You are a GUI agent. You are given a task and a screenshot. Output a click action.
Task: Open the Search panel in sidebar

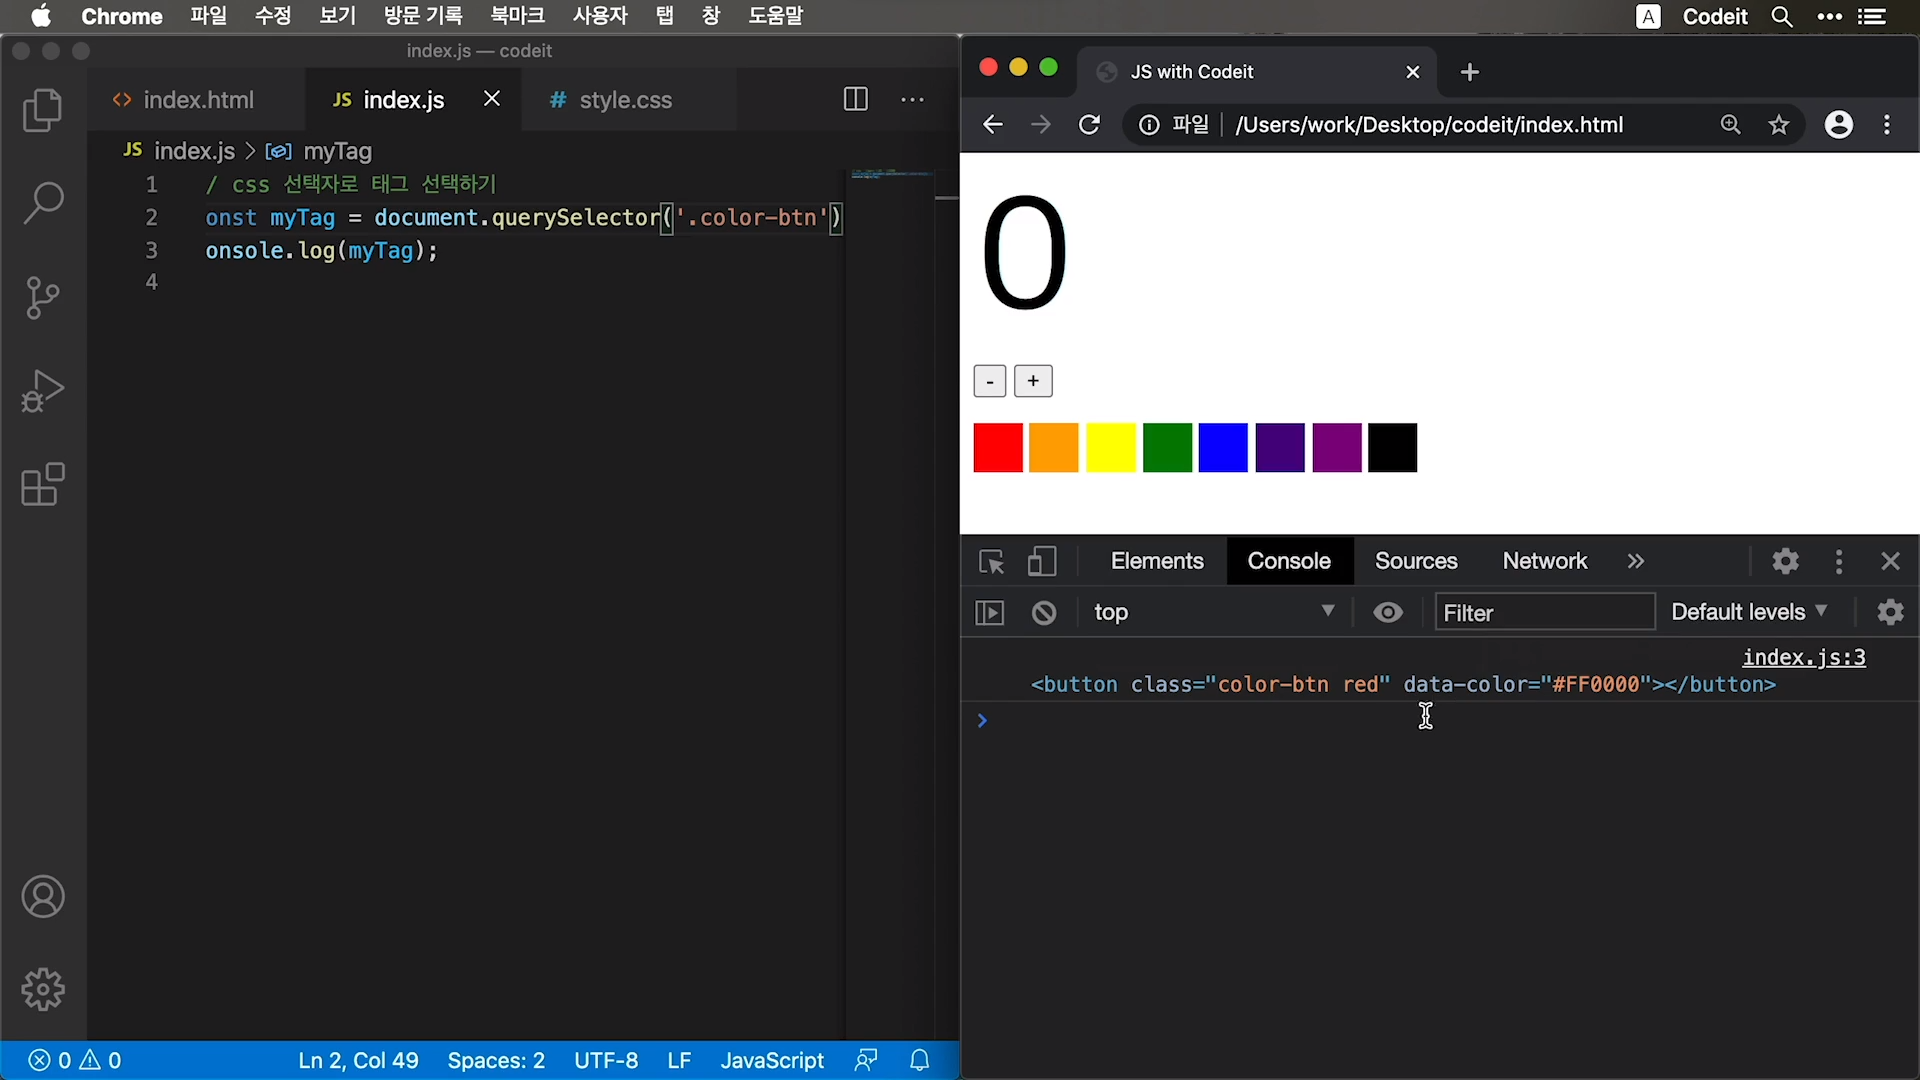pos(42,203)
